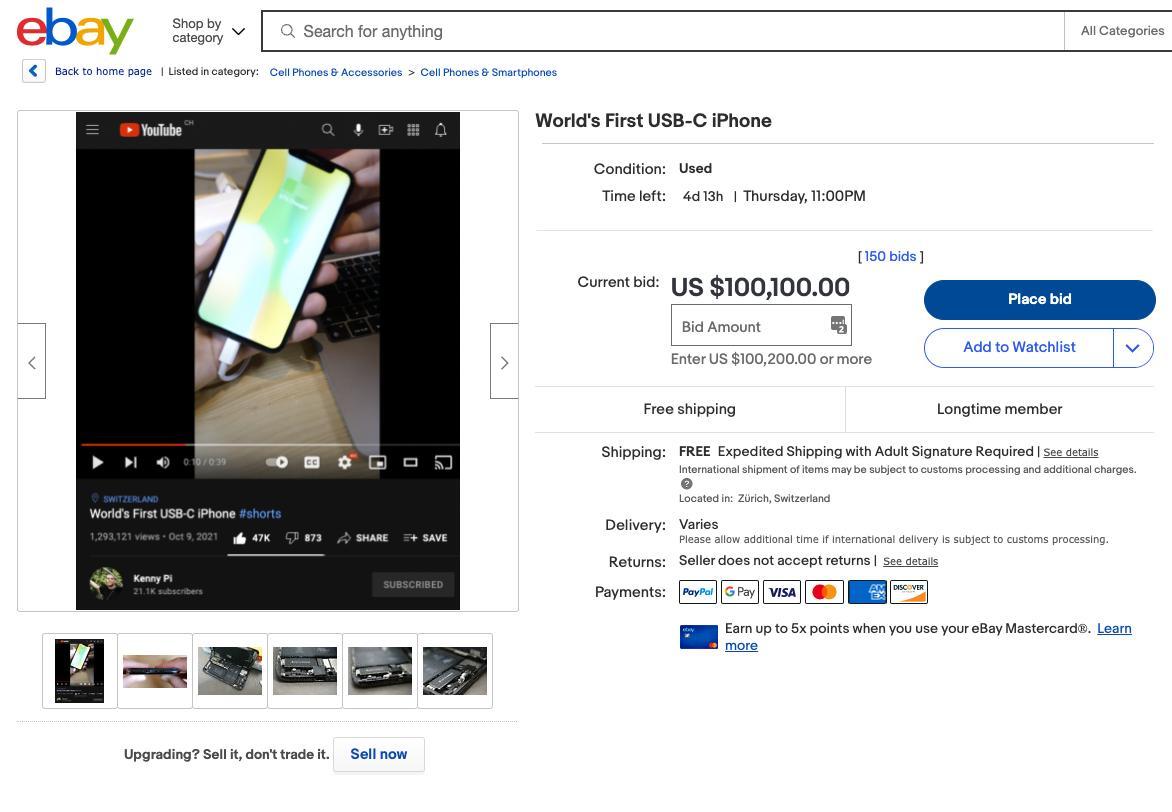Open the YouTube hamburger menu icon

93,129
